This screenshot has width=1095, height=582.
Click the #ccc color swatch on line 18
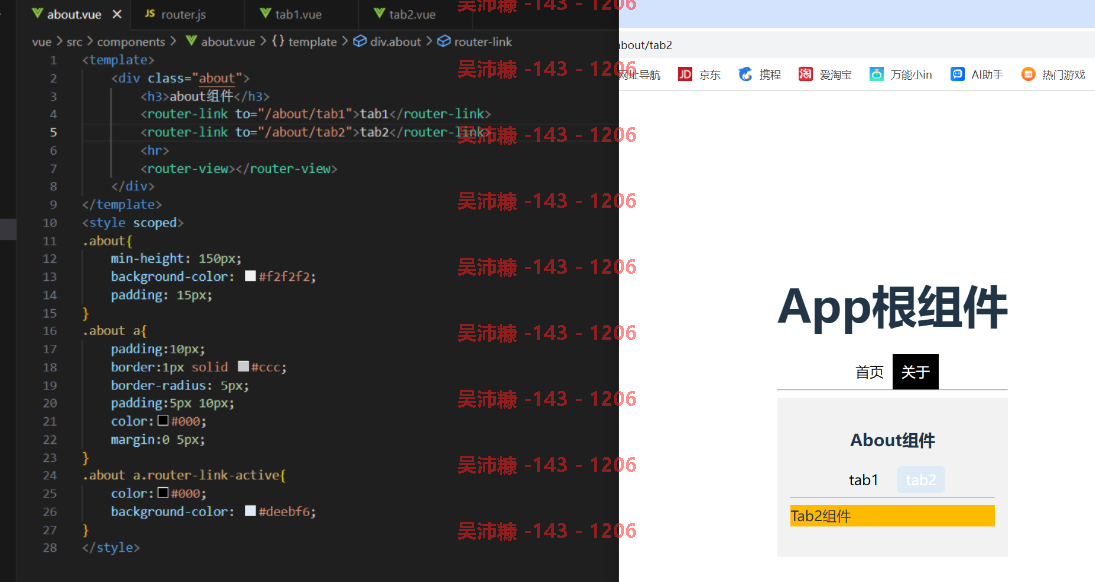click(x=243, y=366)
